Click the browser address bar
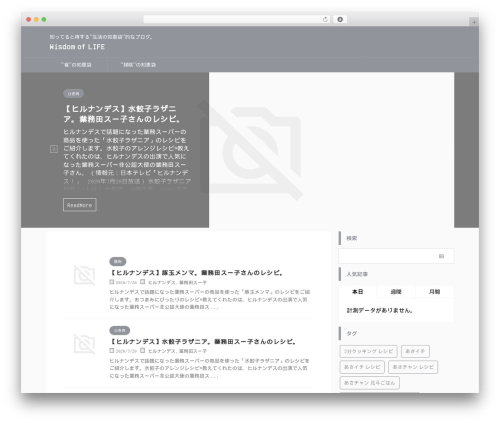Screen dimensions: 500x423 click(237, 19)
